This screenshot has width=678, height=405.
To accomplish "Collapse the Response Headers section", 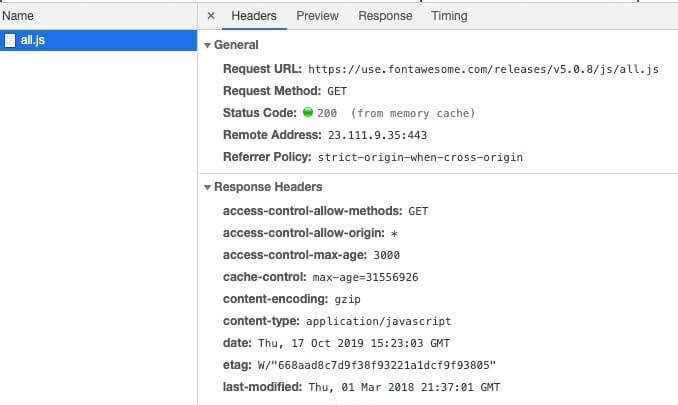I will tap(207, 187).
